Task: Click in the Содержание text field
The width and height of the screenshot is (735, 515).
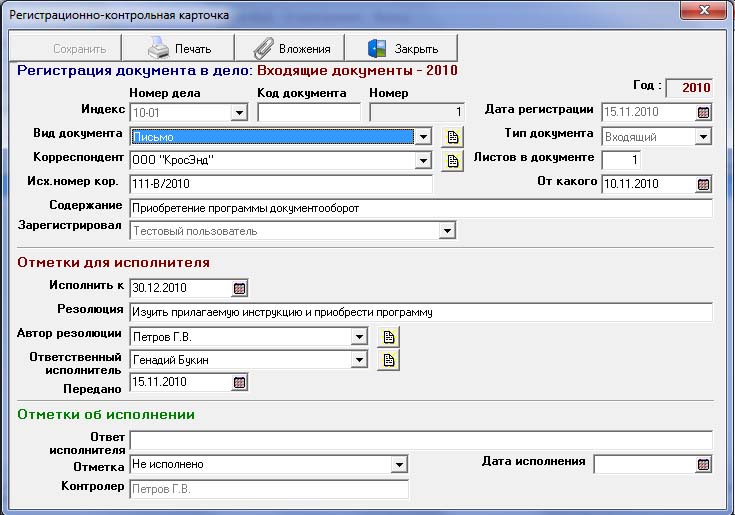Action: (x=420, y=208)
